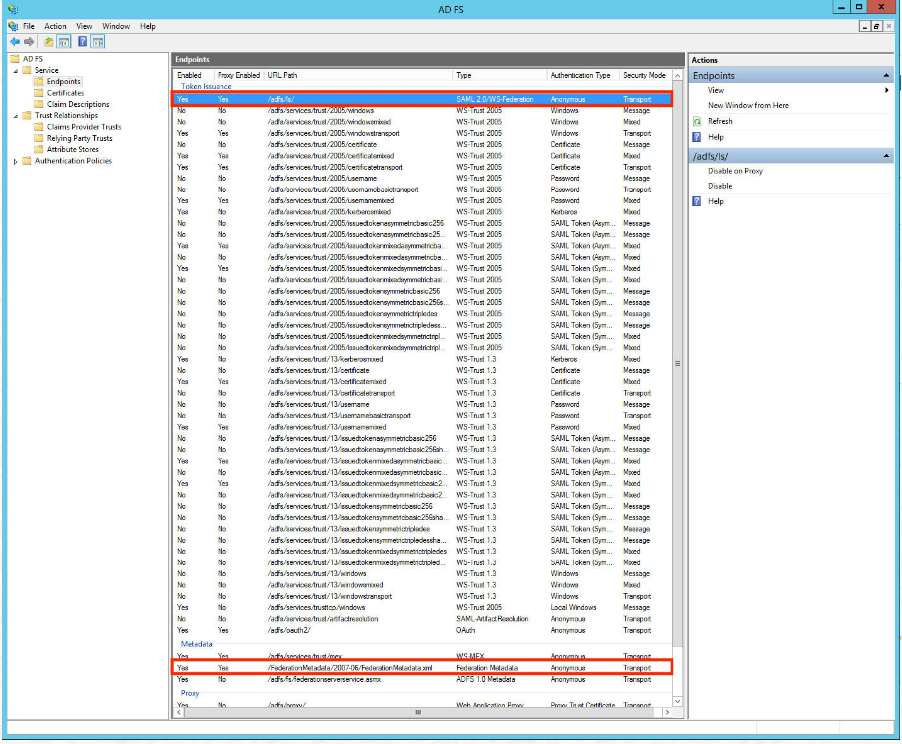Click the Local Windows authentication type cell

[574, 608]
